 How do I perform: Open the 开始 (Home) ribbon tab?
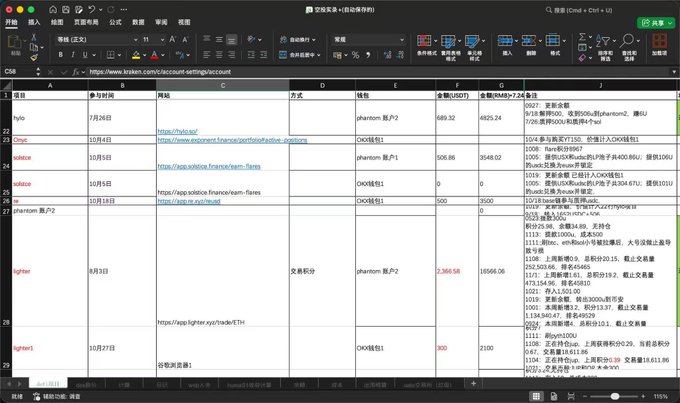pyautogui.click(x=11, y=22)
